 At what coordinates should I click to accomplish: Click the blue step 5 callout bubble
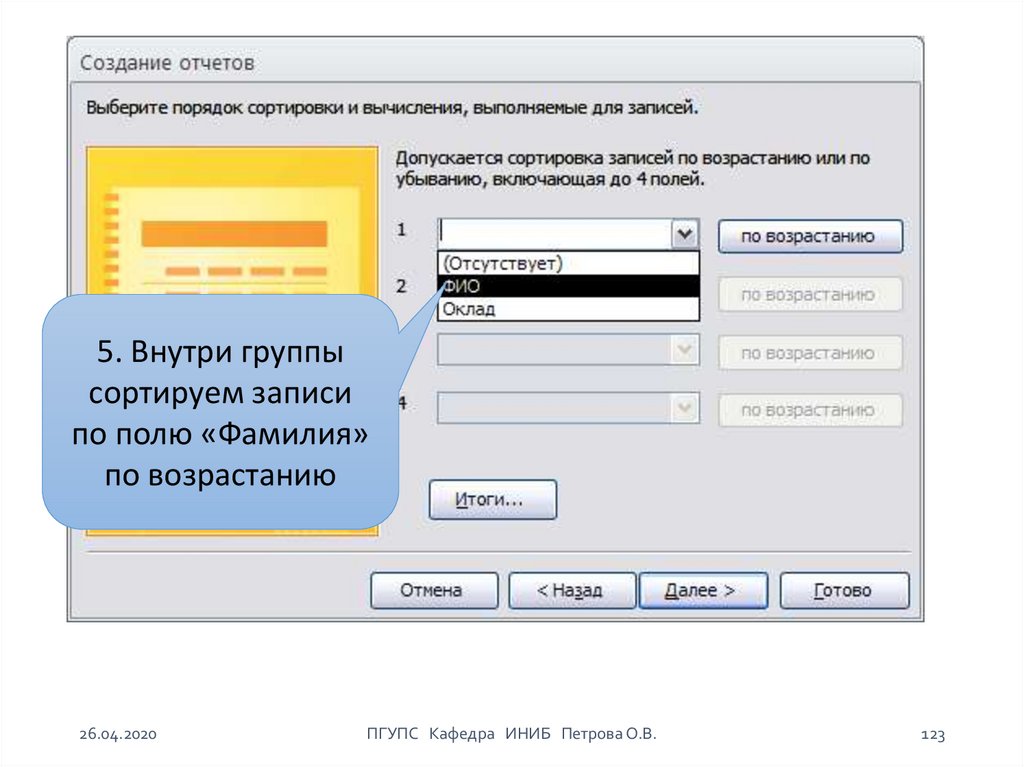[x=219, y=412]
